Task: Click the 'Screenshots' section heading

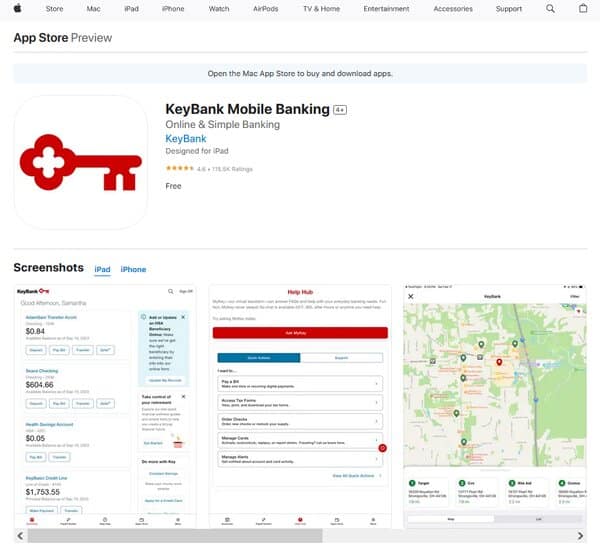Action: click(49, 267)
